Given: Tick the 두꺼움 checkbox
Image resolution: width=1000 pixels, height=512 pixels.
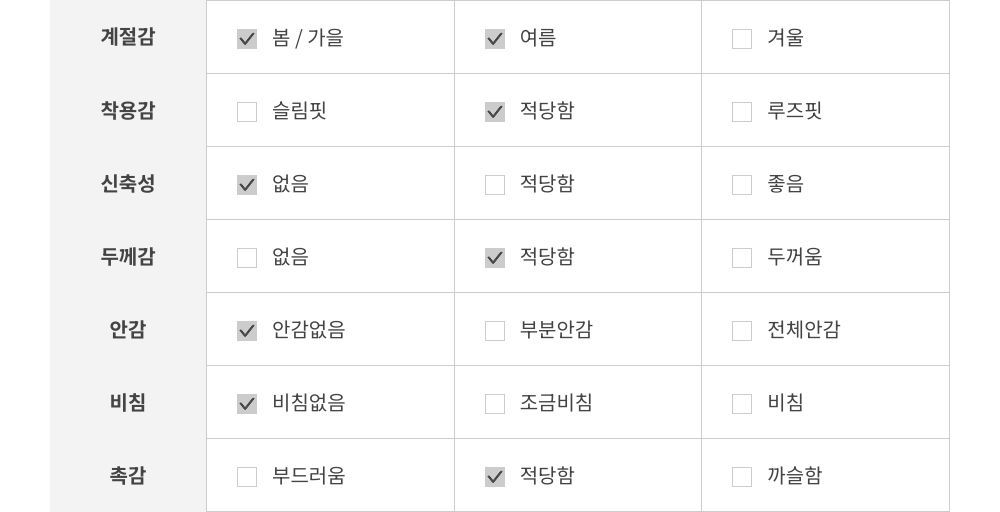Looking at the screenshot, I should tap(742, 258).
